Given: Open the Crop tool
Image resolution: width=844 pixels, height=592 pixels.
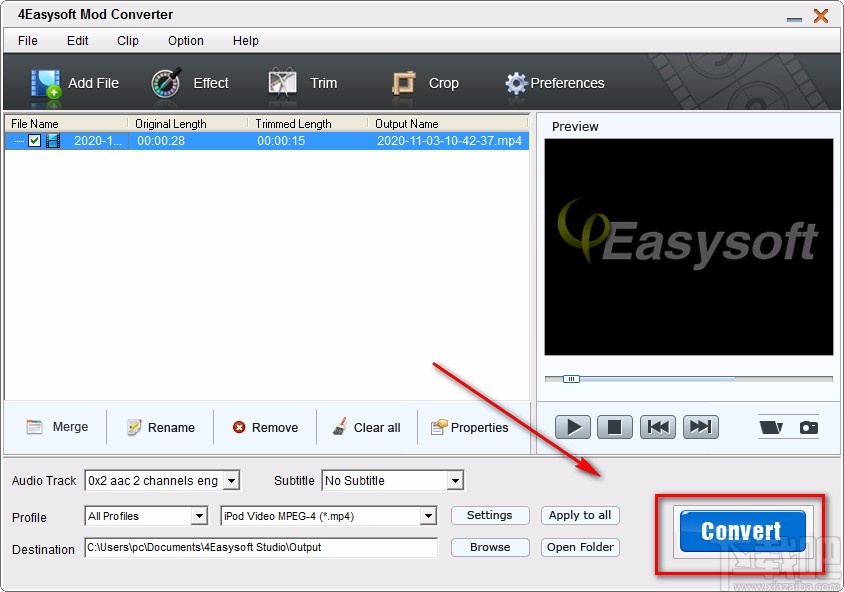Looking at the screenshot, I should (405, 84).
